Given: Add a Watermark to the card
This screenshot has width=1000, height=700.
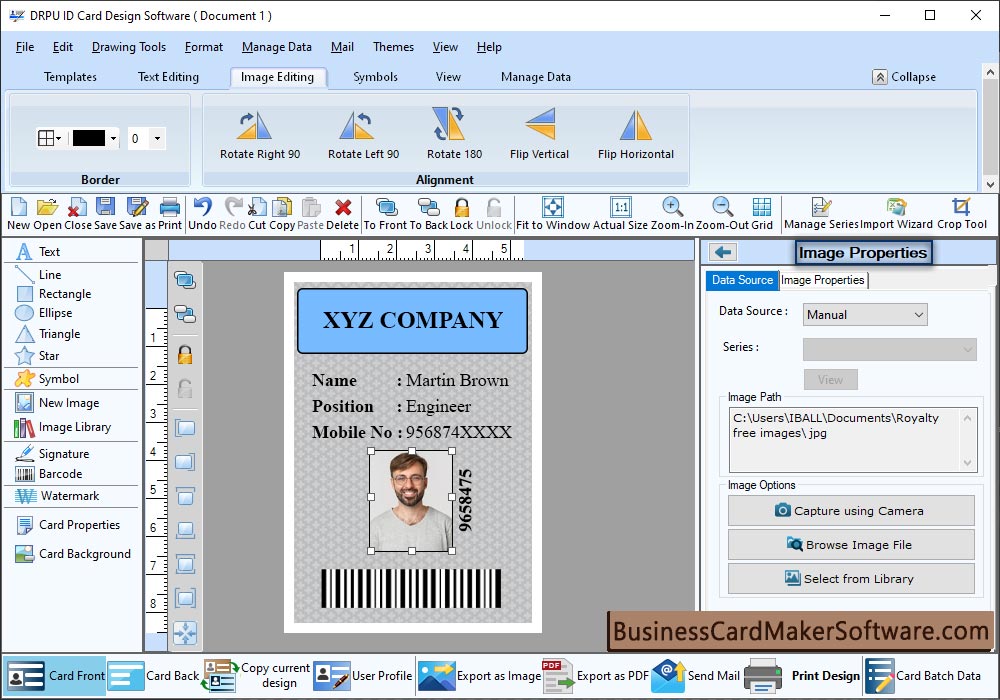Looking at the screenshot, I should coord(57,496).
